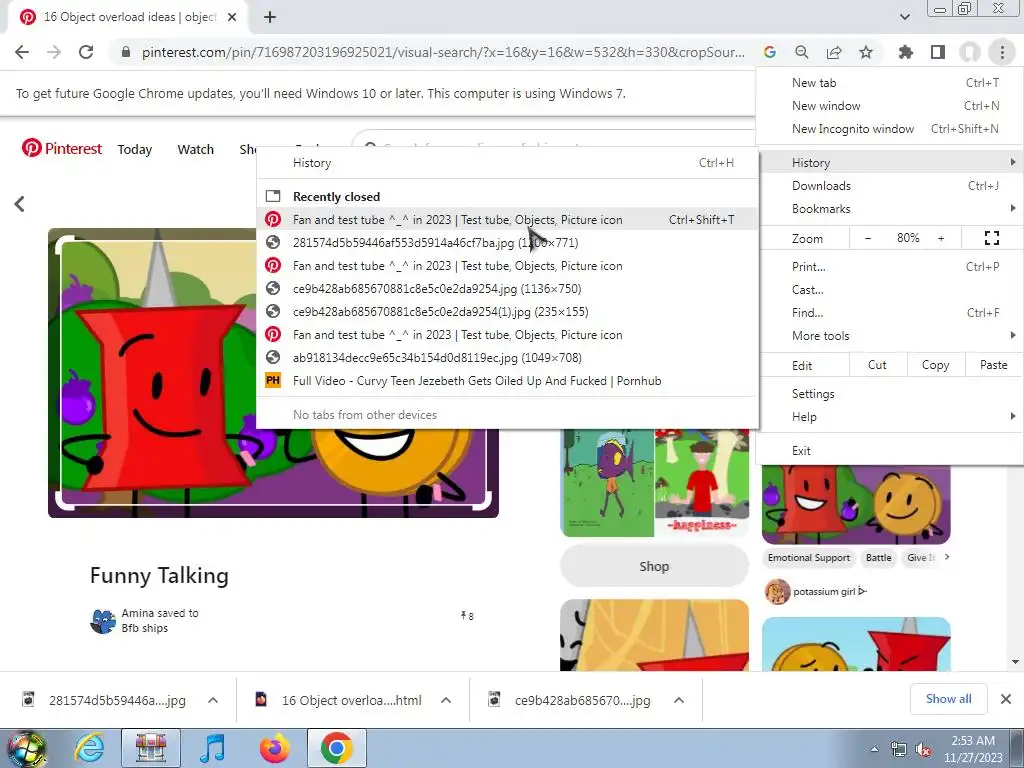Reopen ce9b428ab685670881c8e5c0e2da9254.jpg (1136×750)
The image size is (1024, 768).
pos(507,289)
